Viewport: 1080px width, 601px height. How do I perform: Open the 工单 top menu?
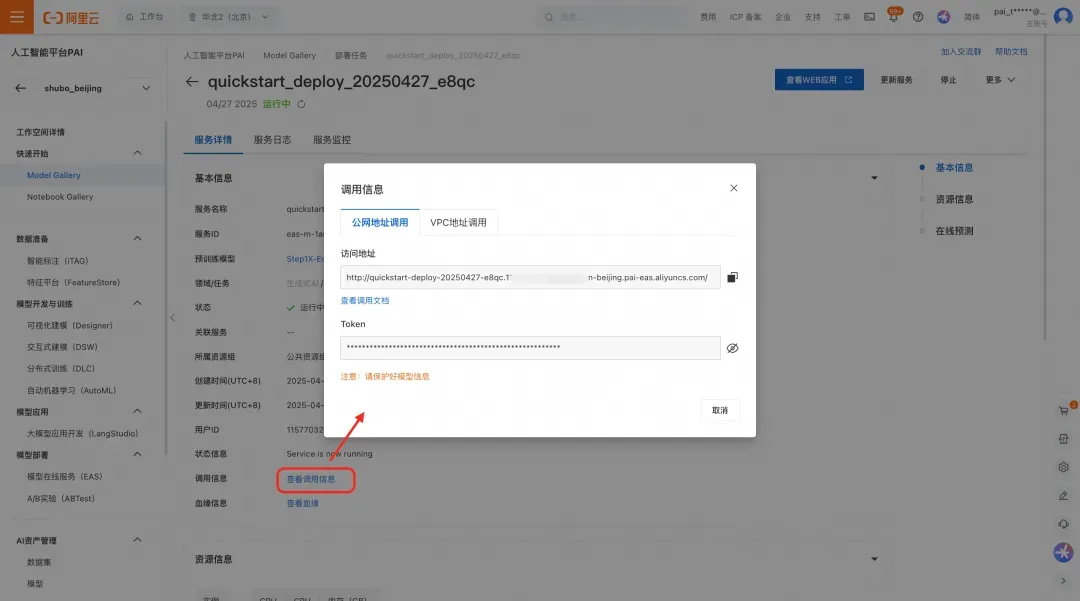coord(842,17)
